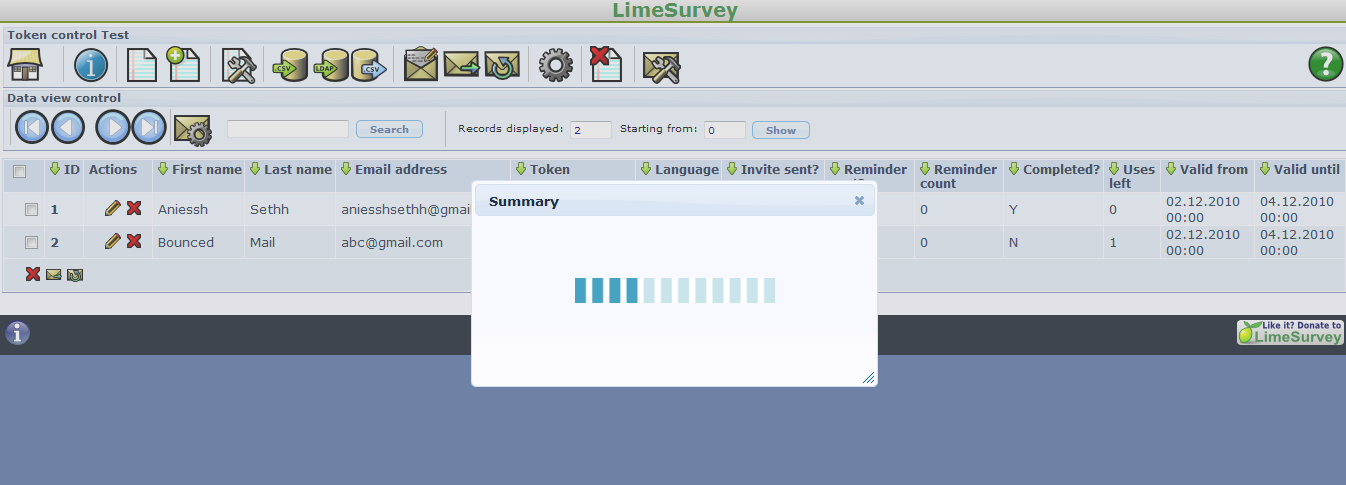The width and height of the screenshot is (1346, 485).
Task: Click the add new token entry icon
Action: (183, 66)
